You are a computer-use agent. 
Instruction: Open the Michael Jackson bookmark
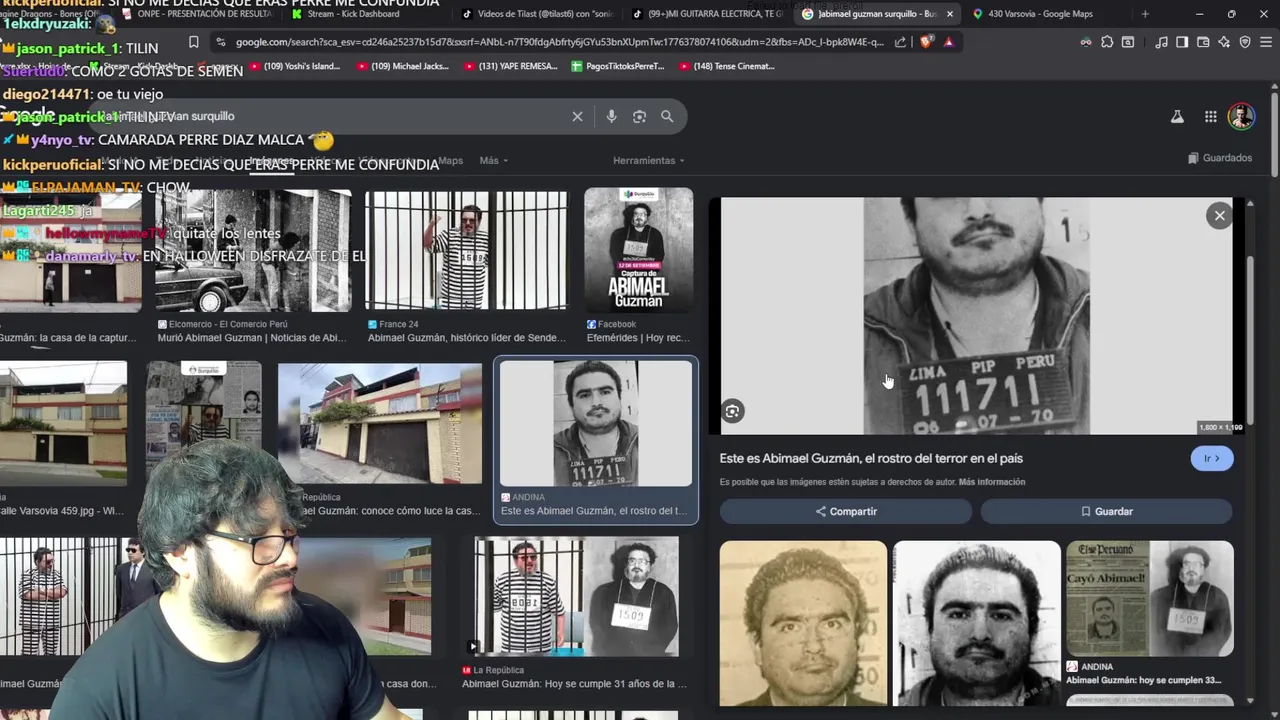tap(403, 66)
